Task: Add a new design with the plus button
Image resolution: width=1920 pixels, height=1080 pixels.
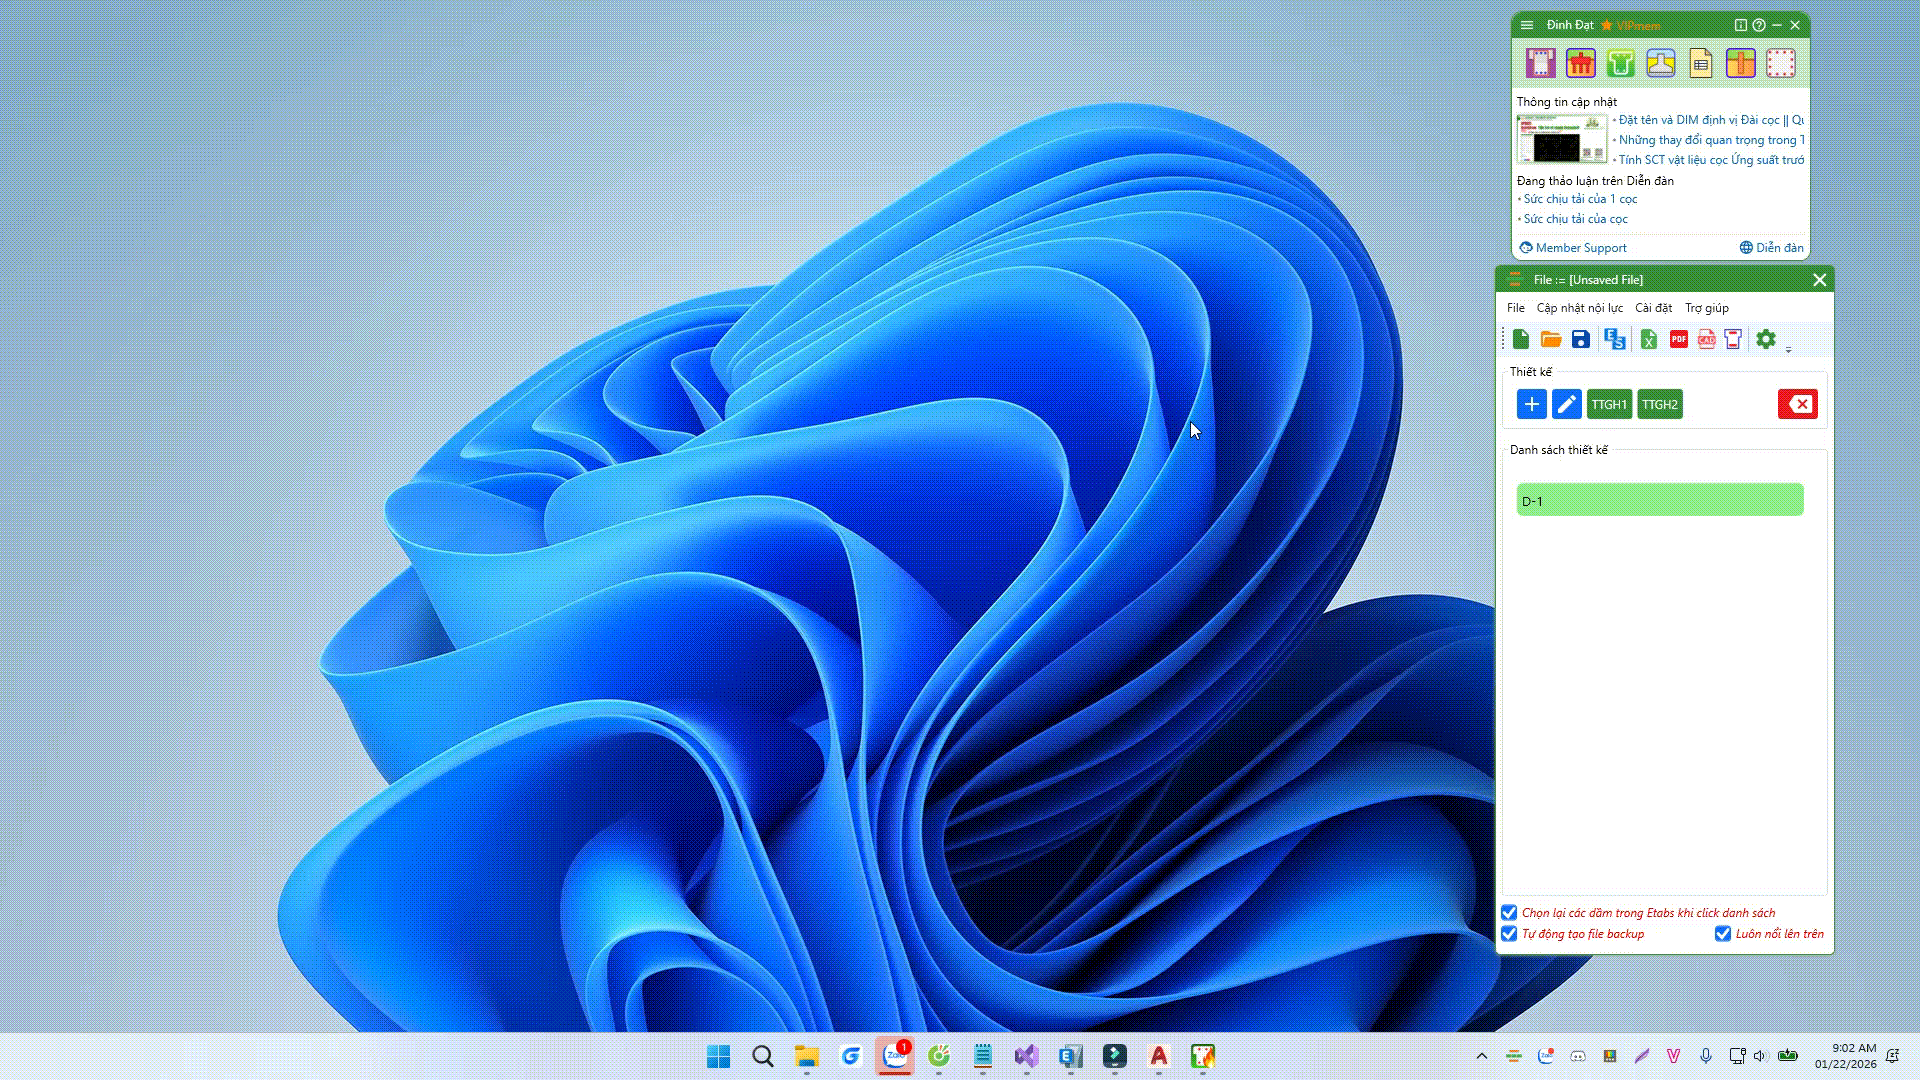Action: click(1531, 404)
